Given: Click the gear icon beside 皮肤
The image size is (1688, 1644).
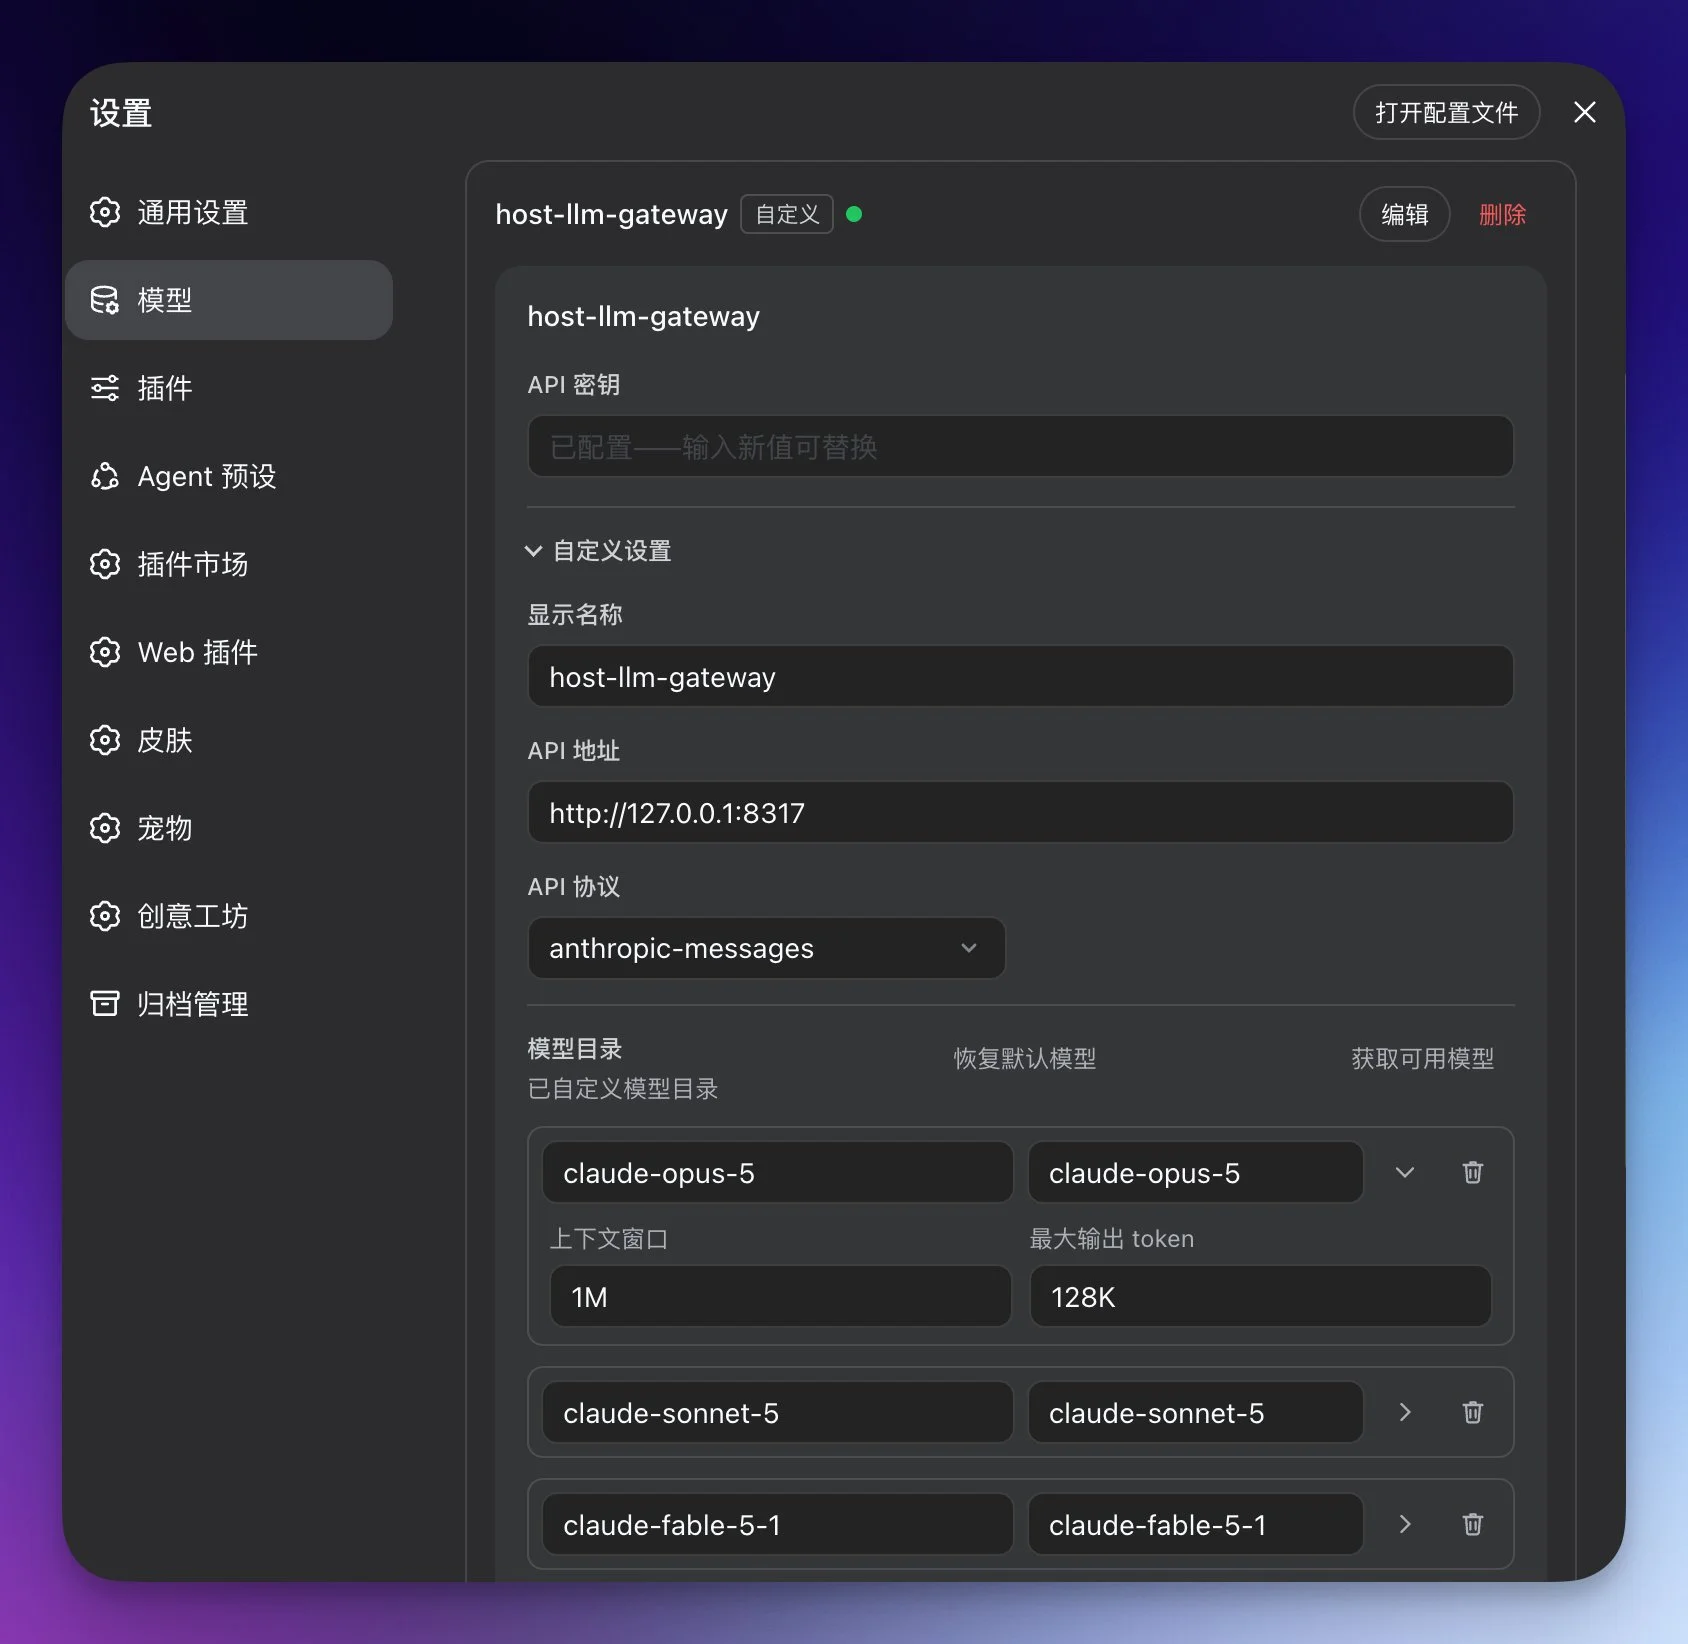Looking at the screenshot, I should tap(105, 740).
